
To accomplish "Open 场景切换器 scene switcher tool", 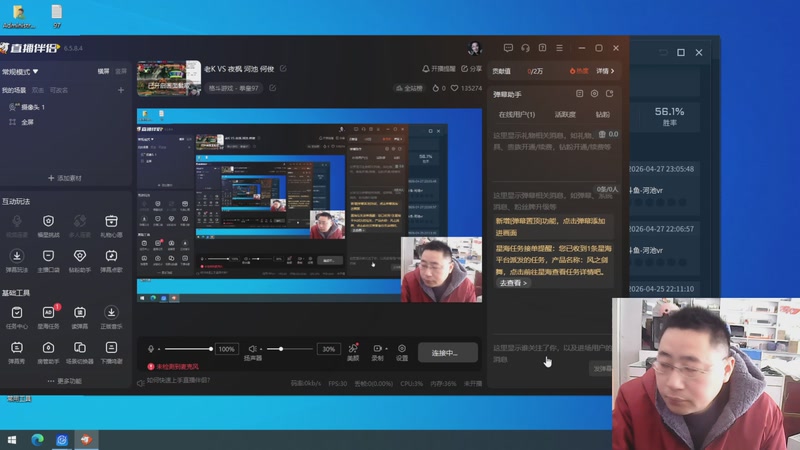I will [80, 352].
